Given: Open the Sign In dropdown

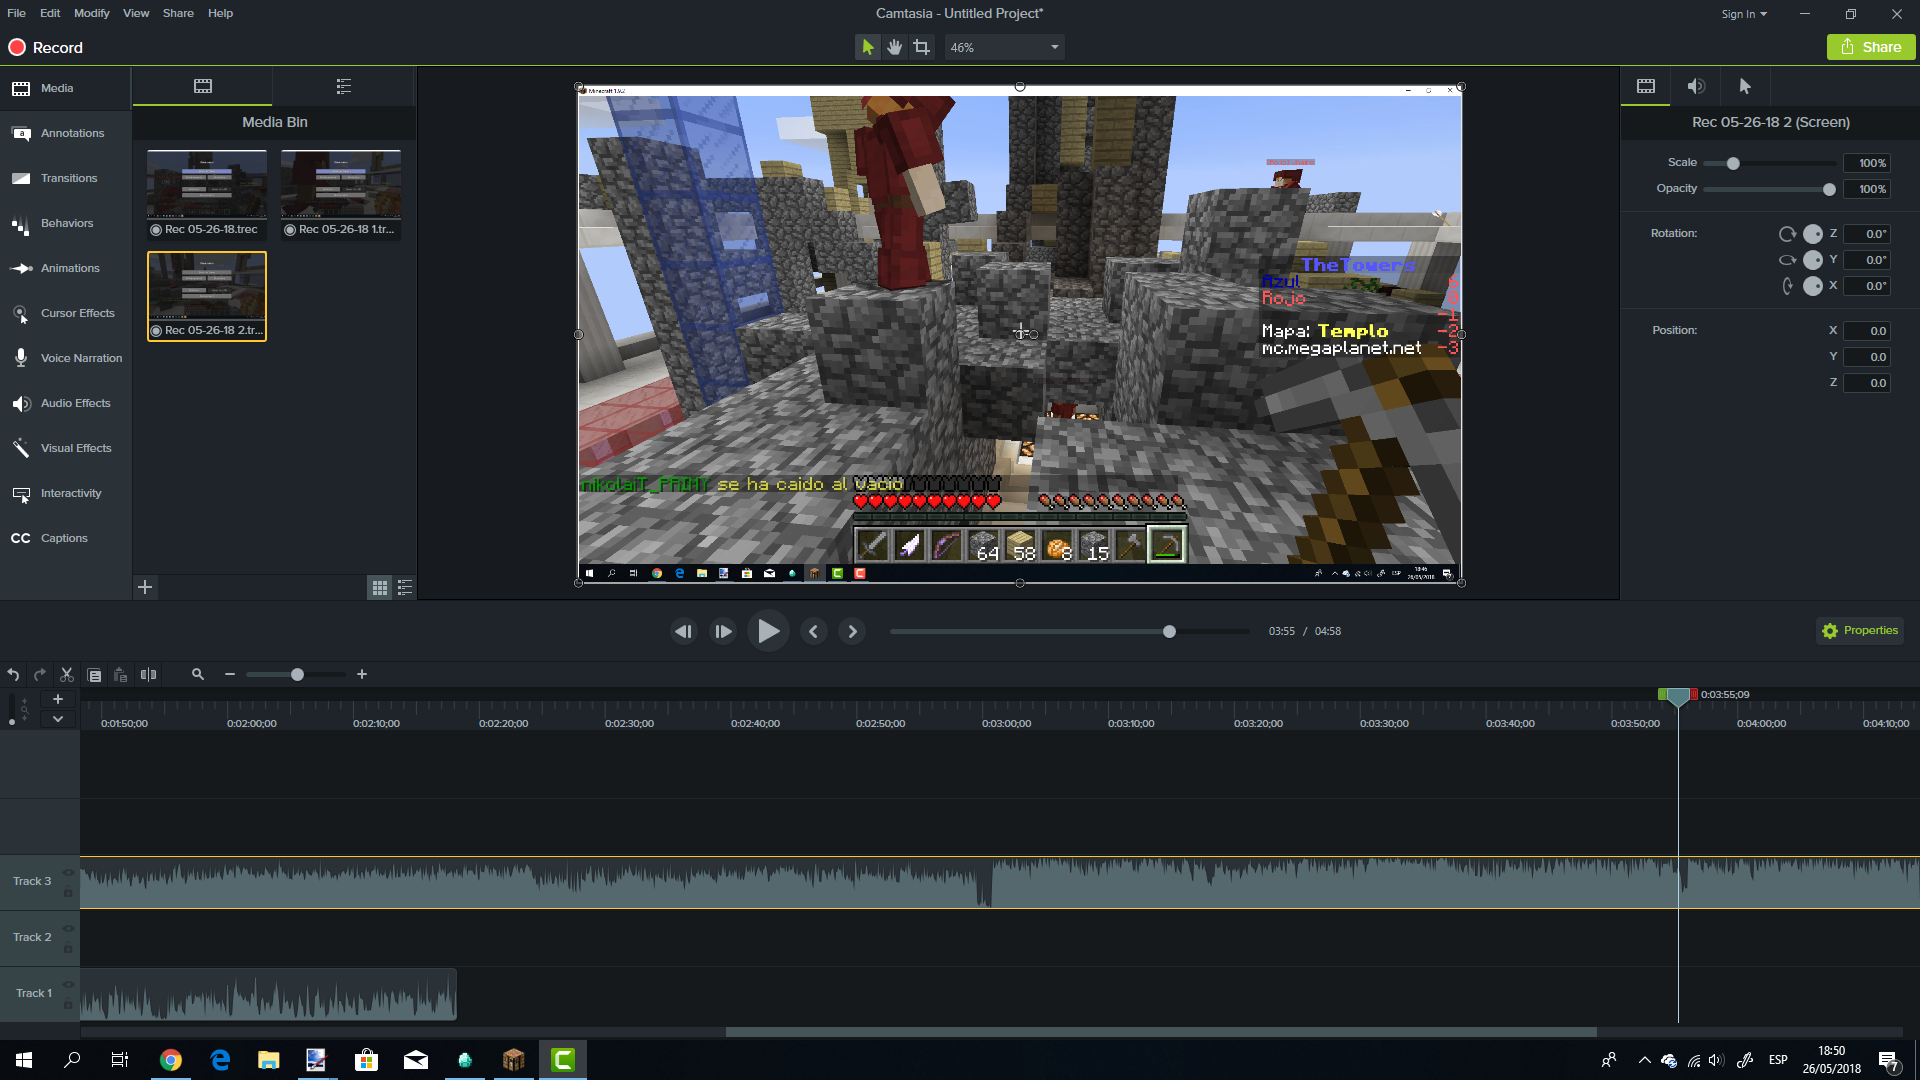Looking at the screenshot, I should pos(1744,14).
